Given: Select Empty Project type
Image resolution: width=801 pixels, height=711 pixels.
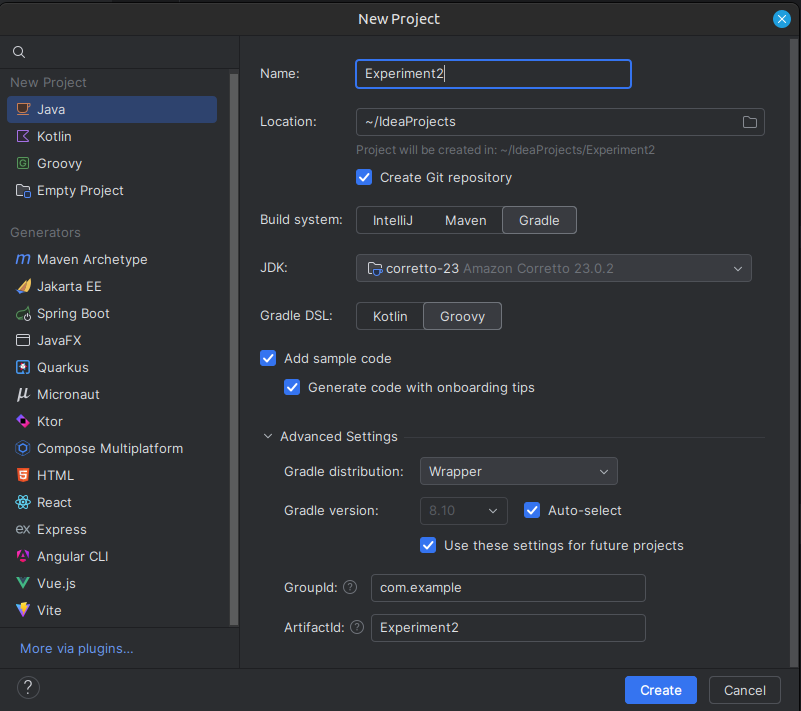Looking at the screenshot, I should [112, 191].
